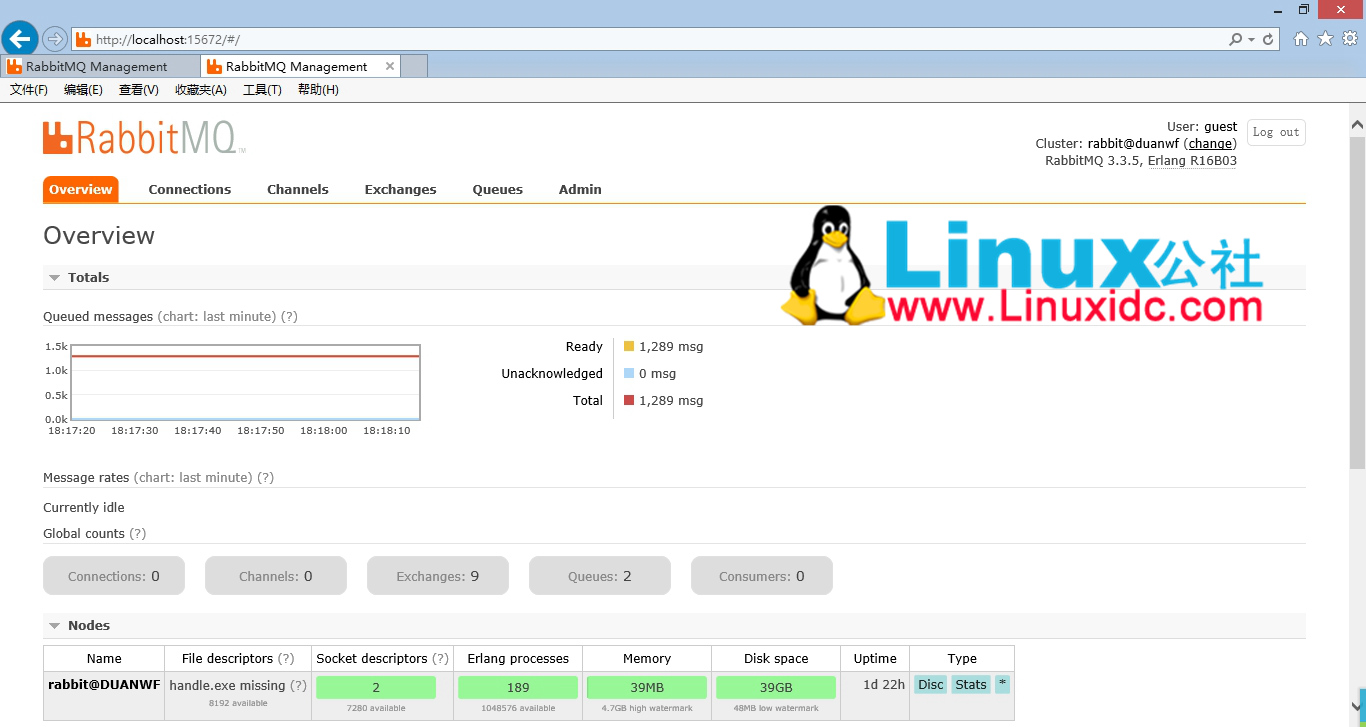The image size is (1366, 727).
Task: Click the yellow Ready legend swatch
Action: (629, 346)
